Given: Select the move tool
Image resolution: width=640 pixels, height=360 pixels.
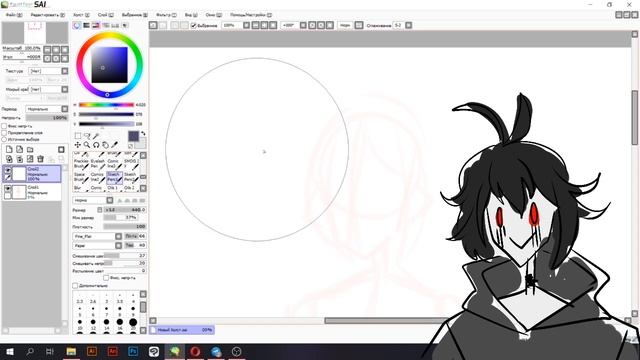Looking at the screenshot, I should pos(78,145).
